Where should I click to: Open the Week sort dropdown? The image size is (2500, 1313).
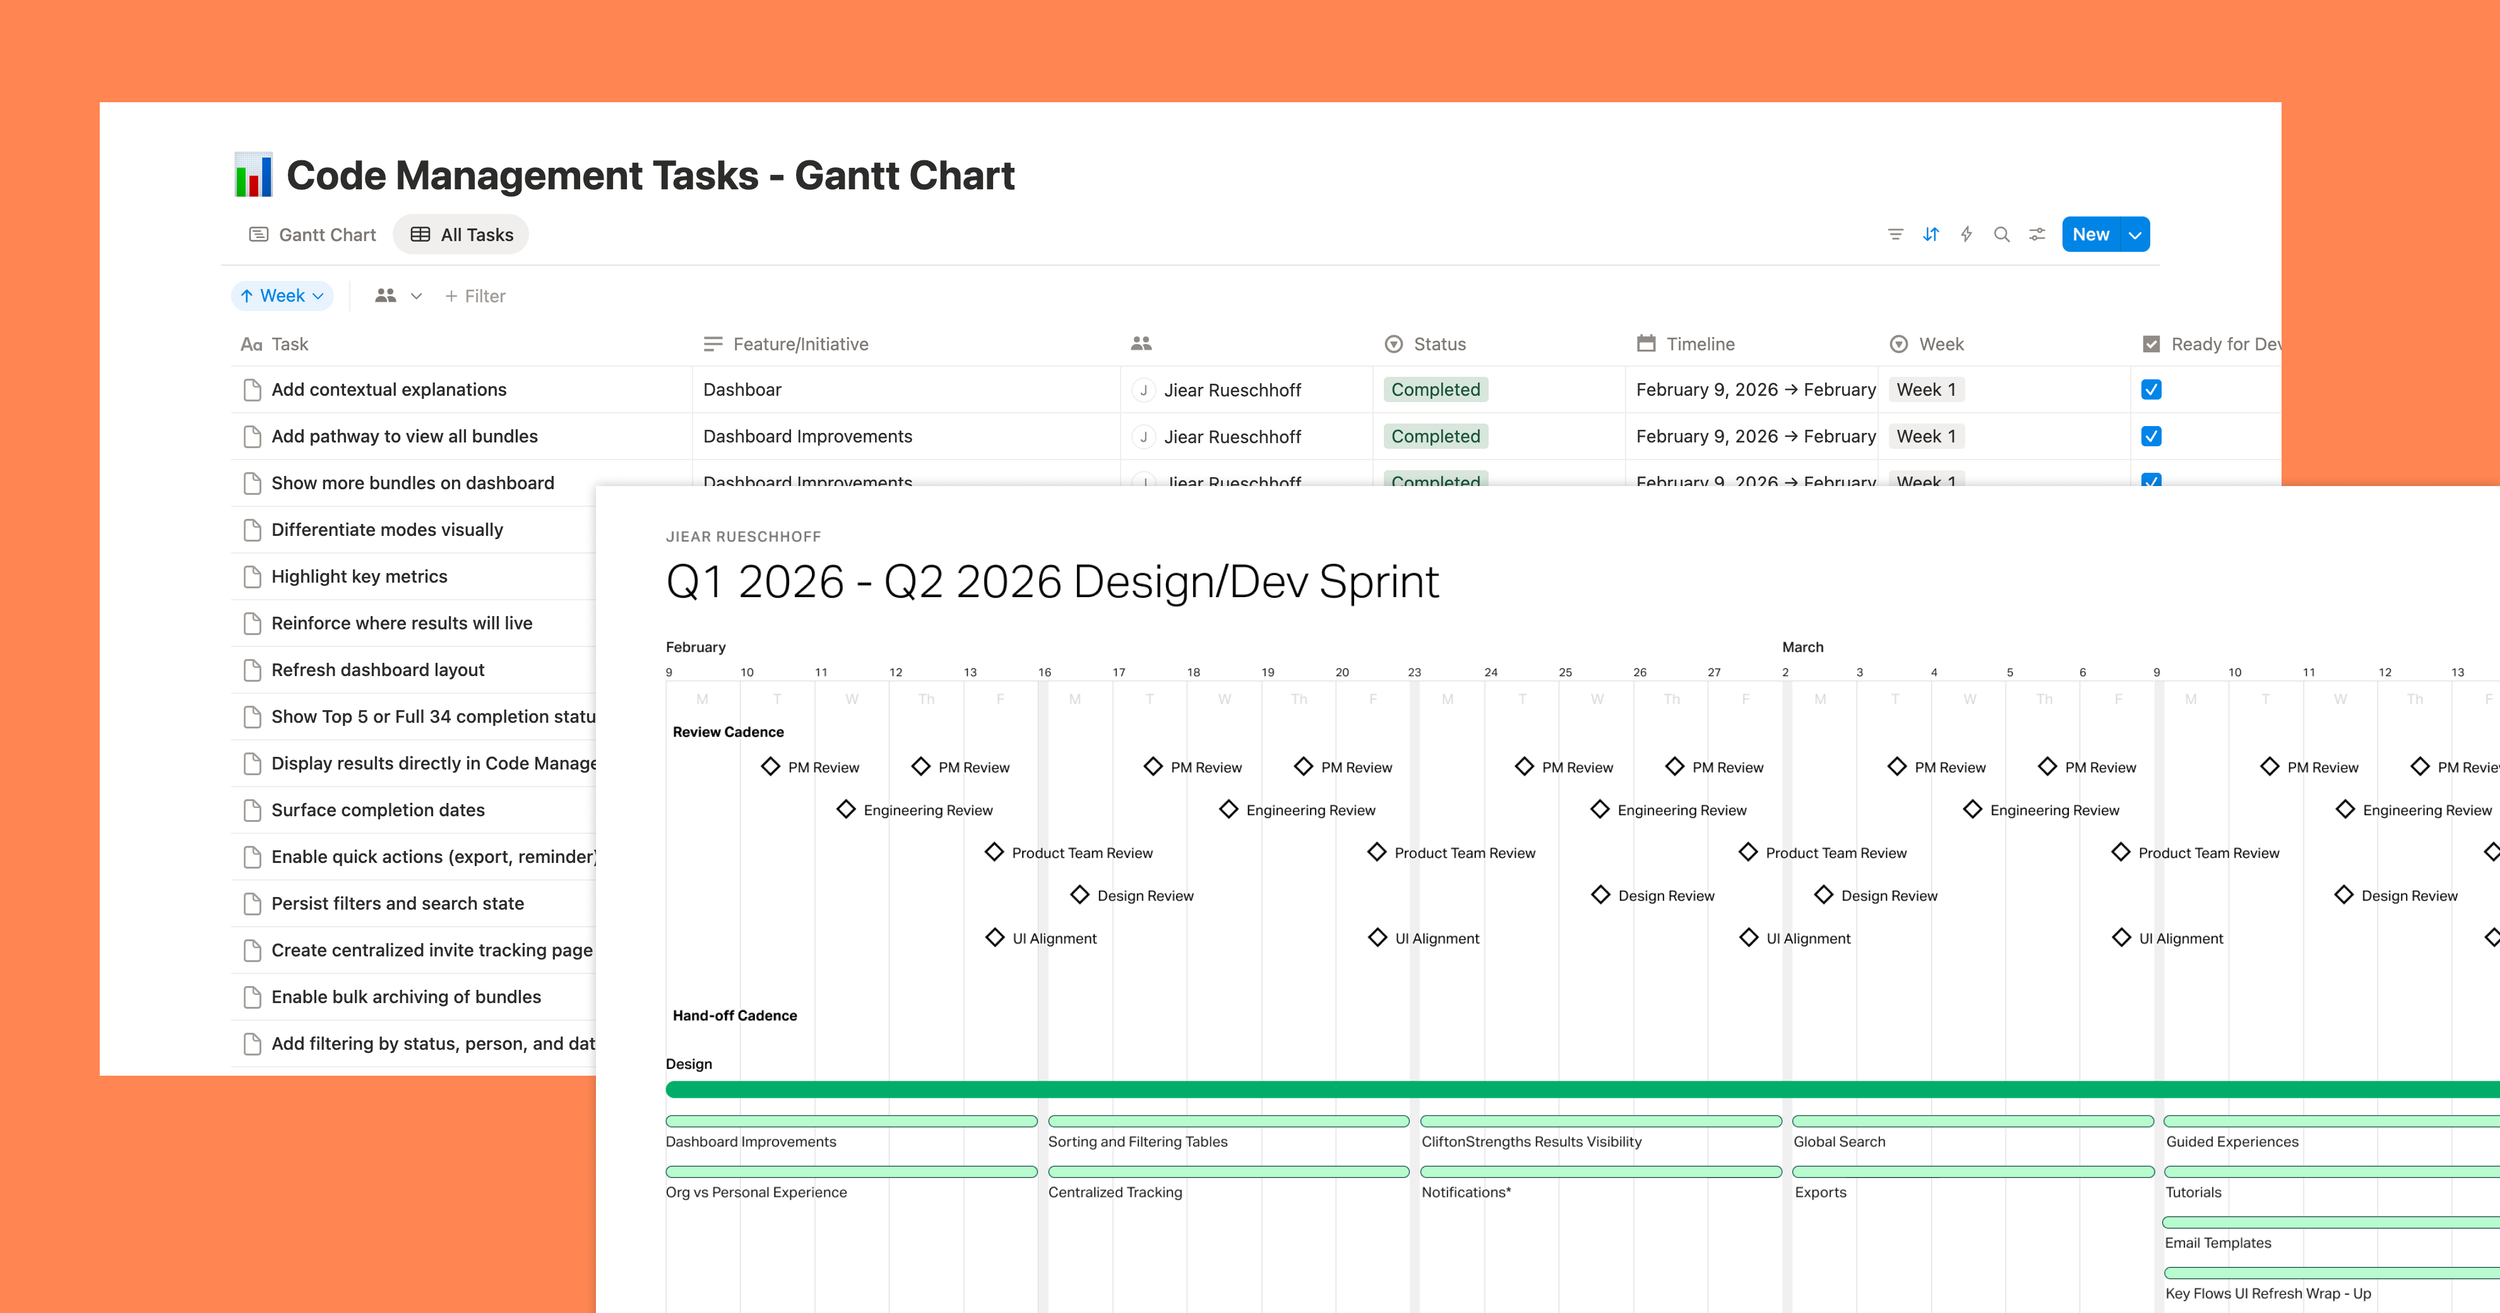[283, 296]
